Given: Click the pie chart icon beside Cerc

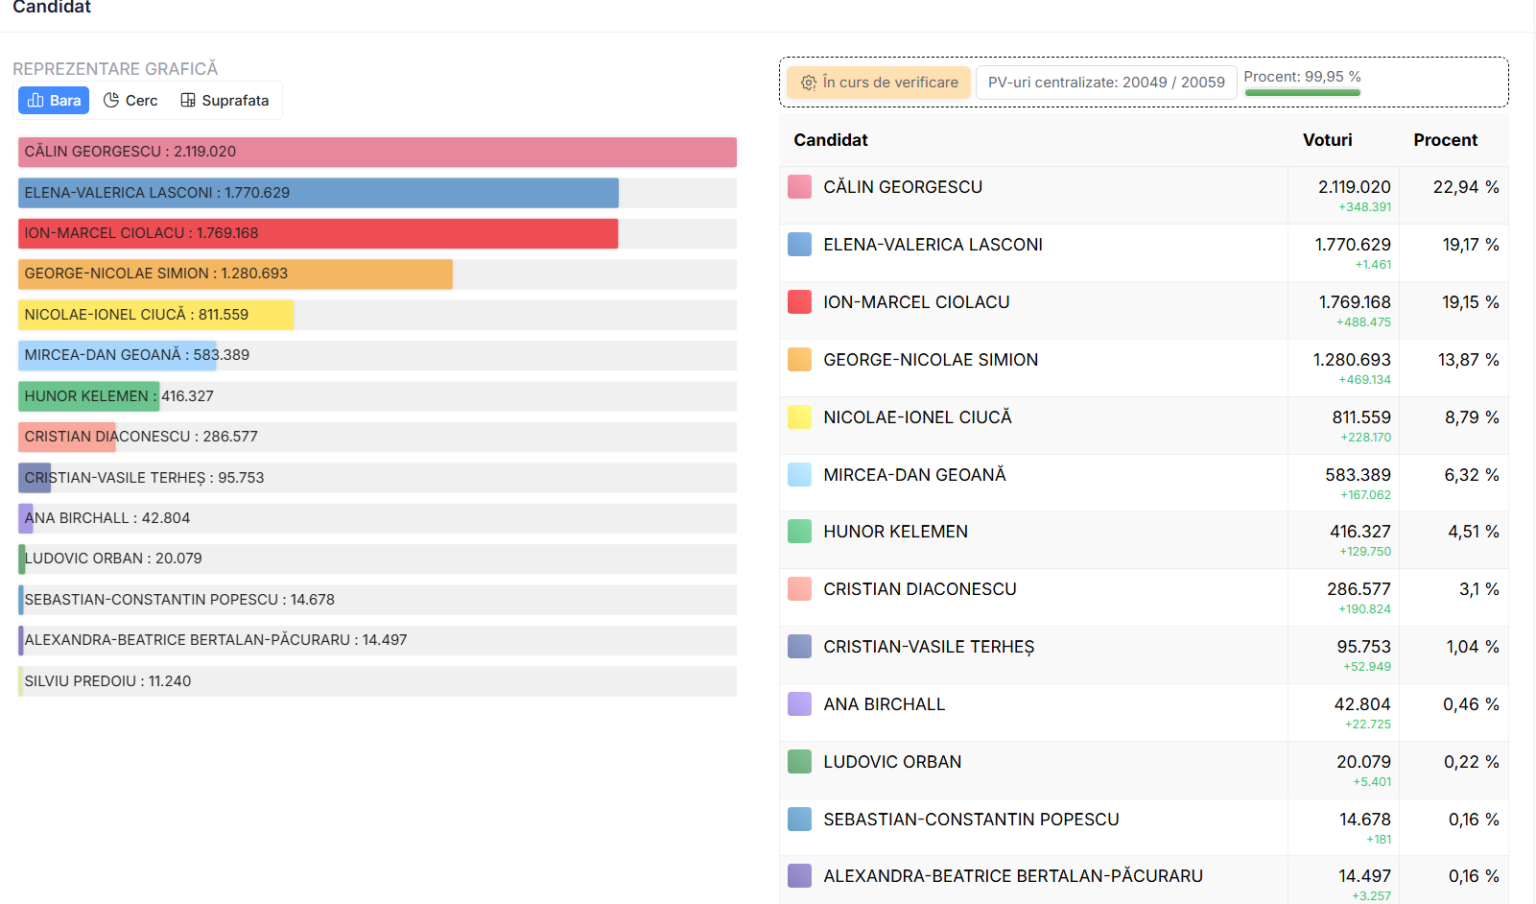Looking at the screenshot, I should pos(111,100).
